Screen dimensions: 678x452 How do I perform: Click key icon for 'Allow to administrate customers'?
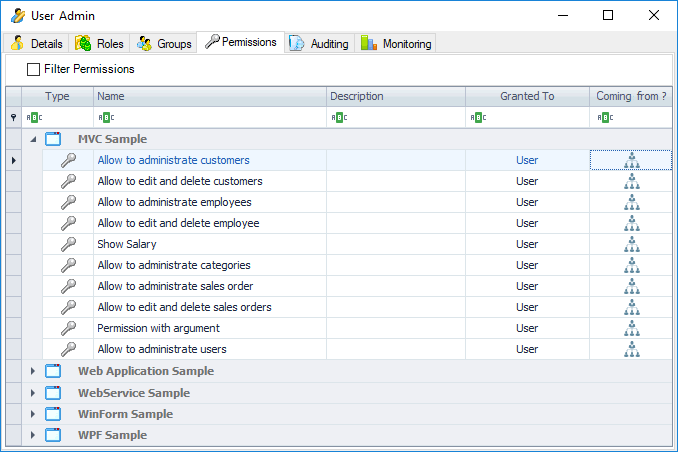68,160
